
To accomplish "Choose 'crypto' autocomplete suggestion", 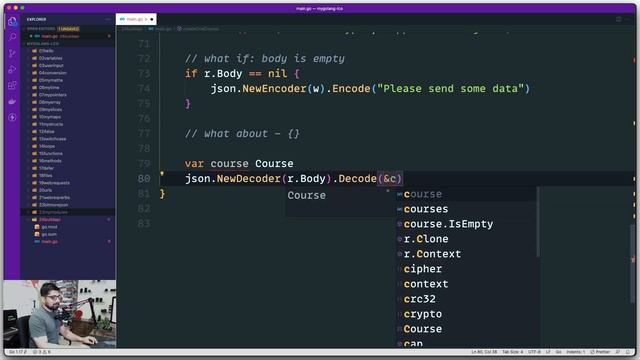I will (x=467, y=314).
